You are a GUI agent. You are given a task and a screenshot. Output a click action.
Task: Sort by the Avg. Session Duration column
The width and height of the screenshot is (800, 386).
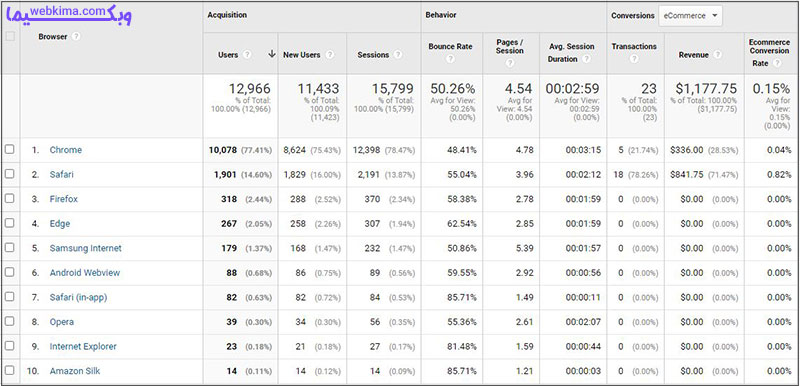(571, 53)
